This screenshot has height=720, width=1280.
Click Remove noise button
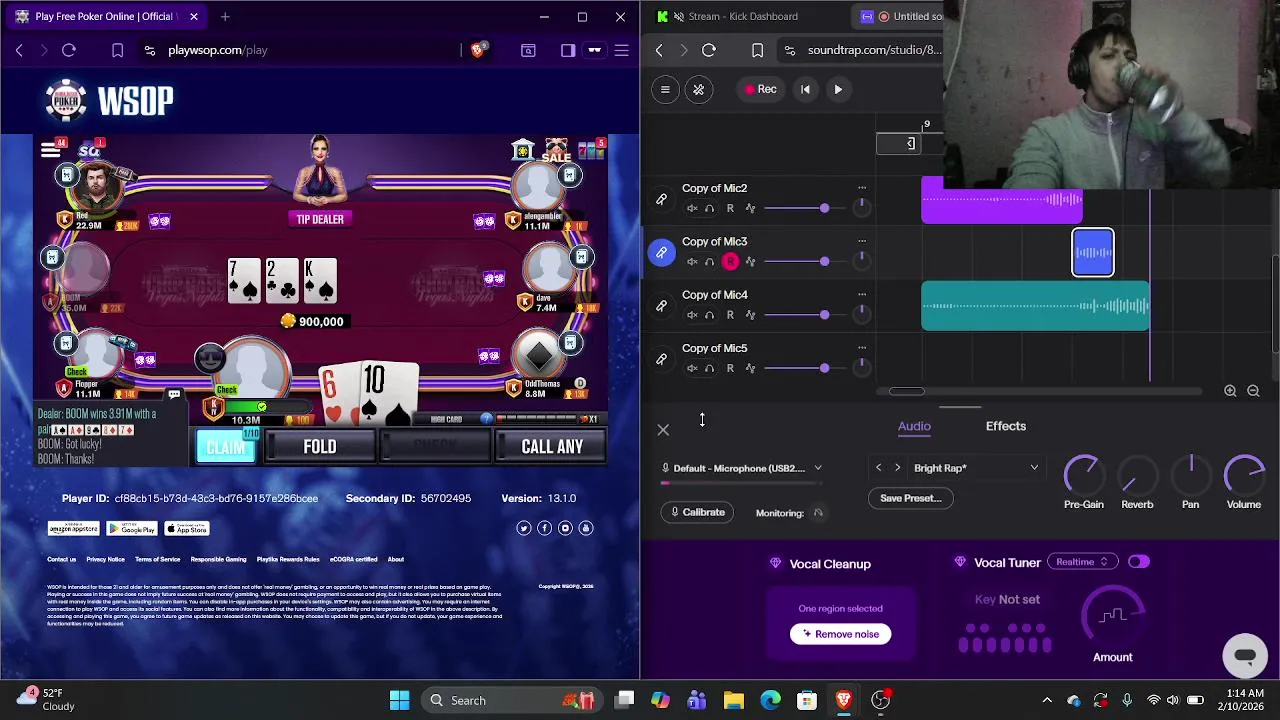point(840,634)
